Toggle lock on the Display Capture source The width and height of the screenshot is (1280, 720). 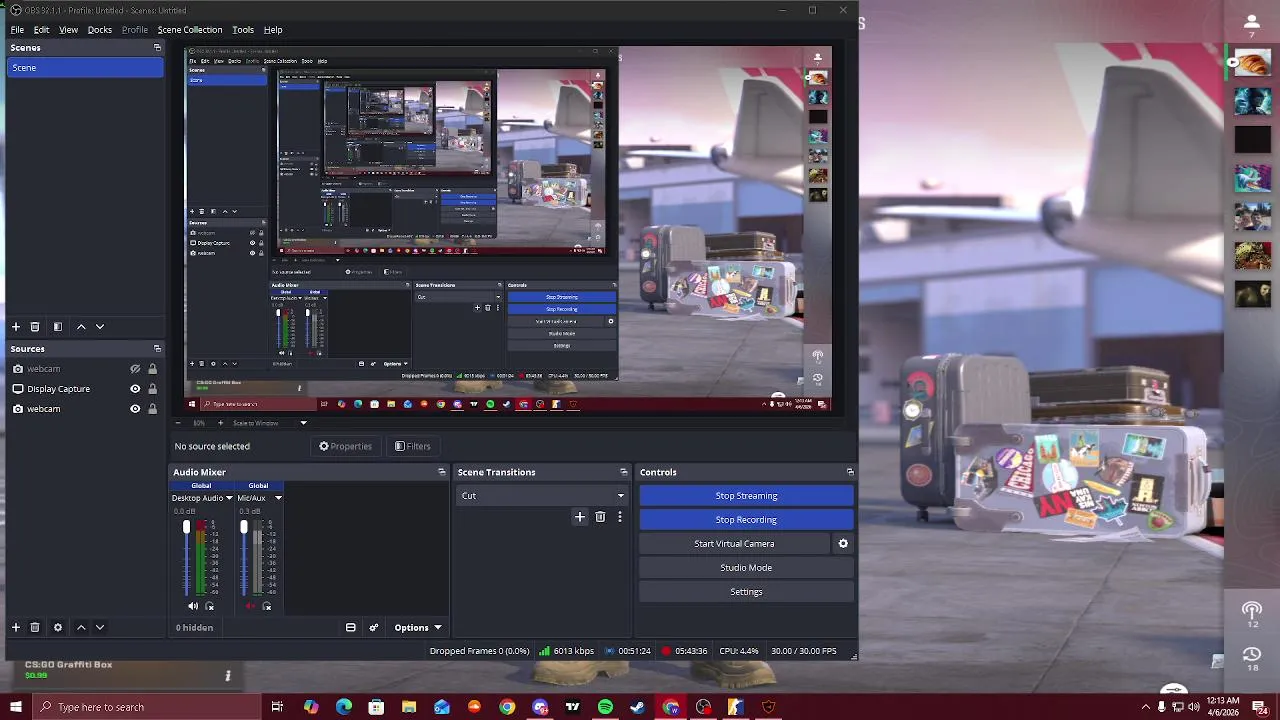pyautogui.click(x=152, y=389)
